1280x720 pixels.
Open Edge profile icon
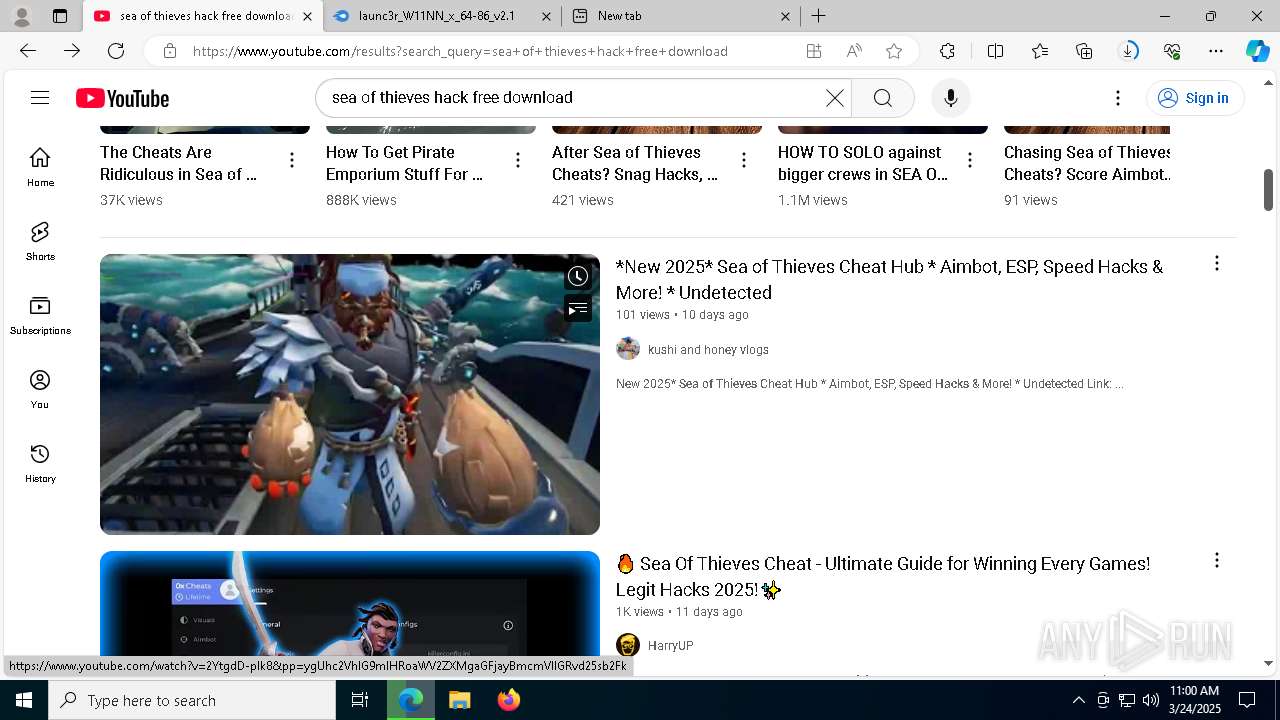[21, 16]
